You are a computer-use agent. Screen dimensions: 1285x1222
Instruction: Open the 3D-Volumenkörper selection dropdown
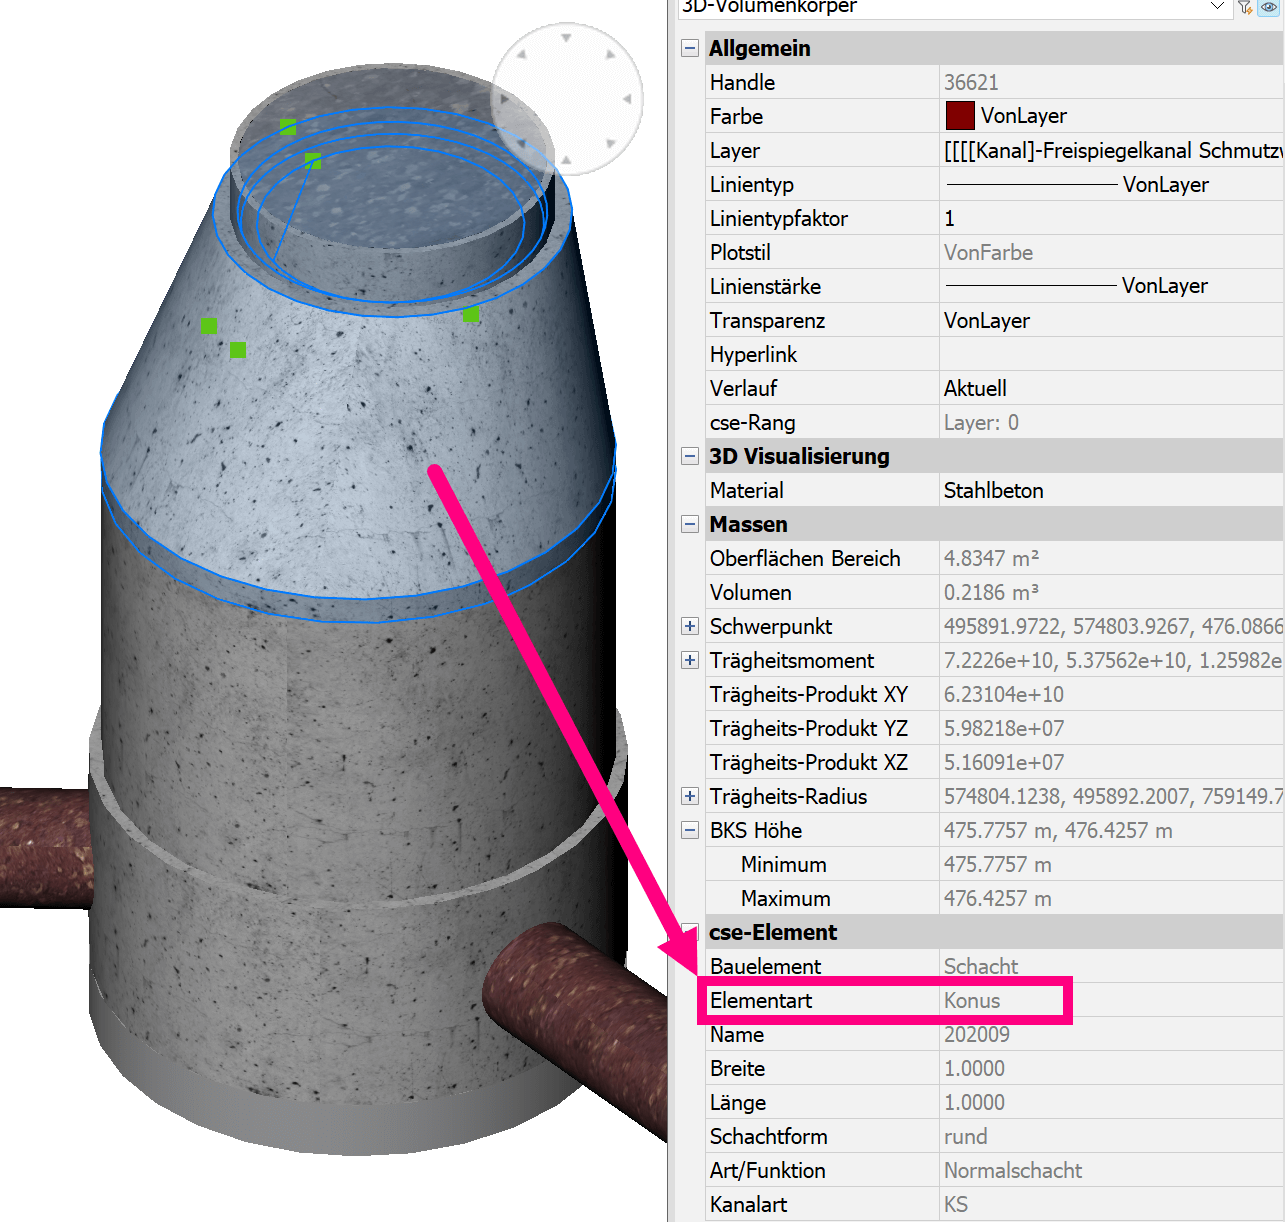(1217, 6)
